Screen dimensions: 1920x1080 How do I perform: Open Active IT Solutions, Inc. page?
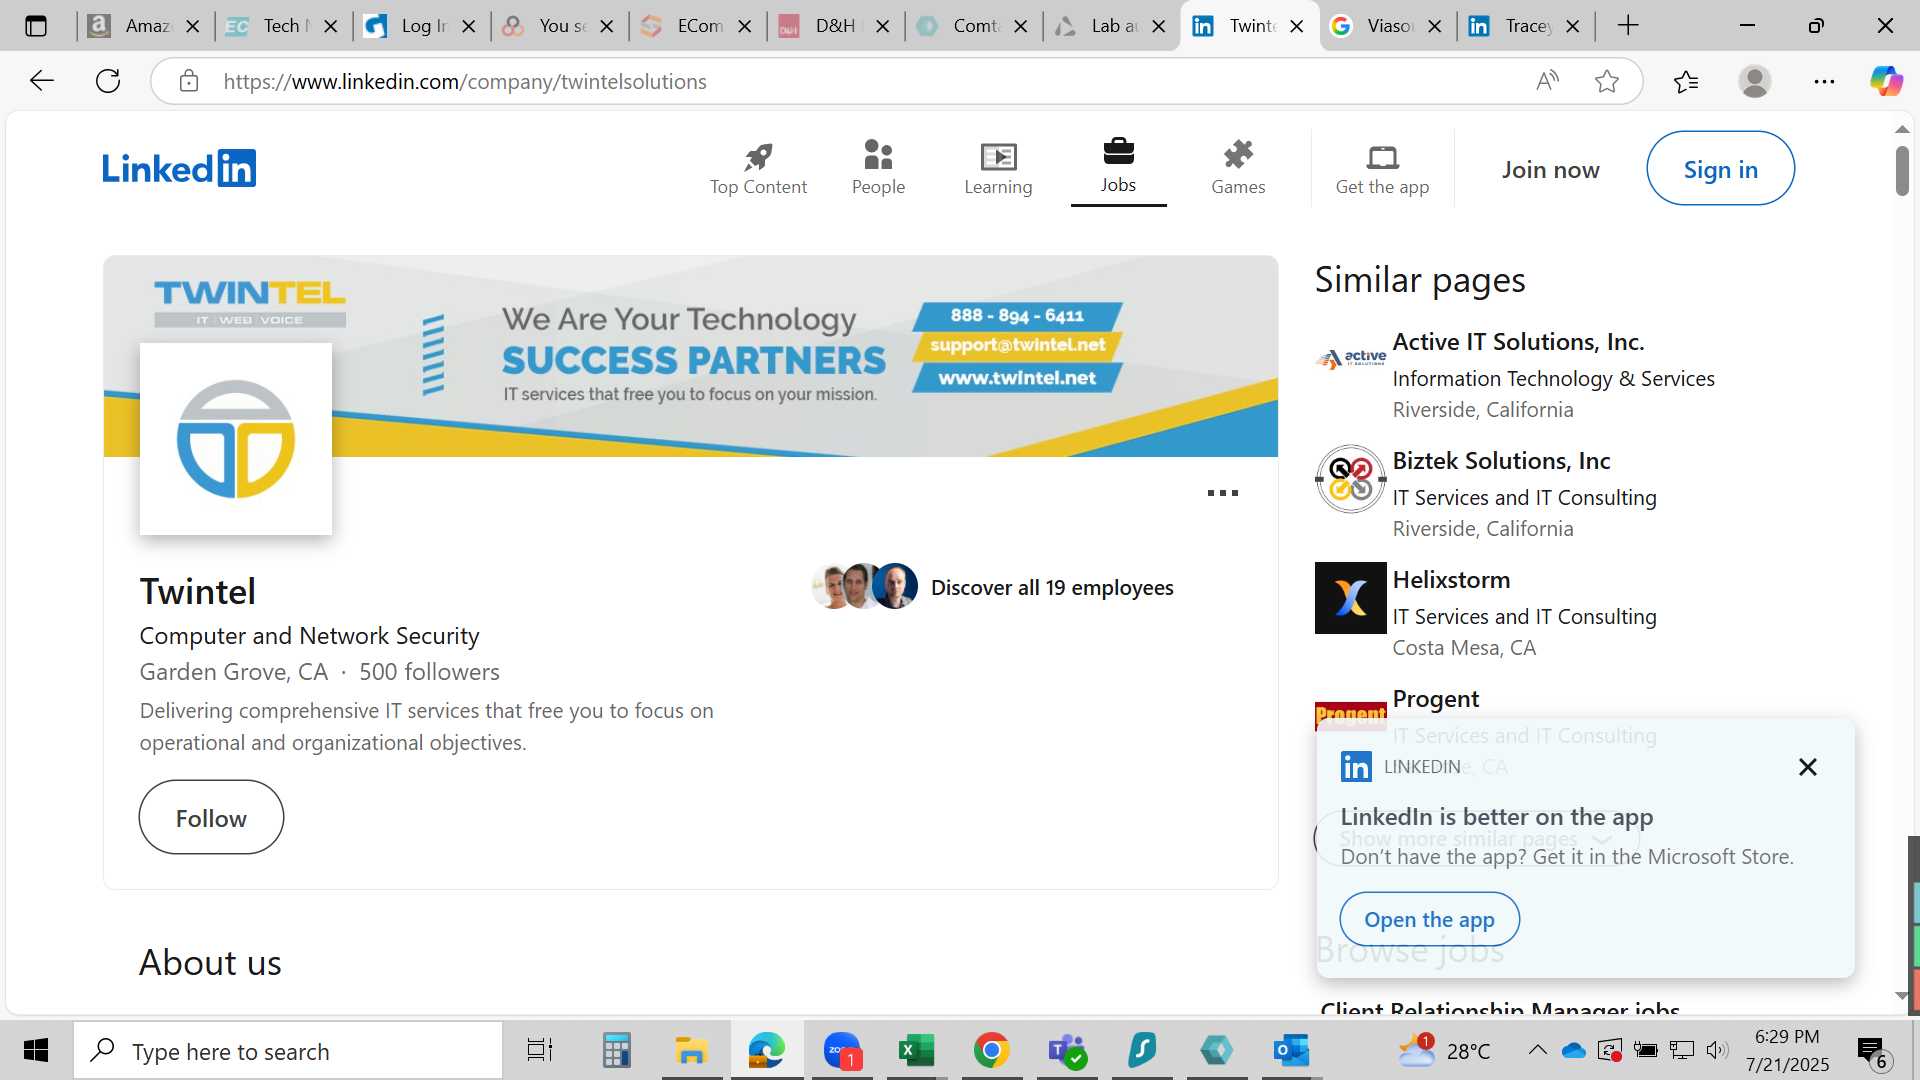point(1518,342)
